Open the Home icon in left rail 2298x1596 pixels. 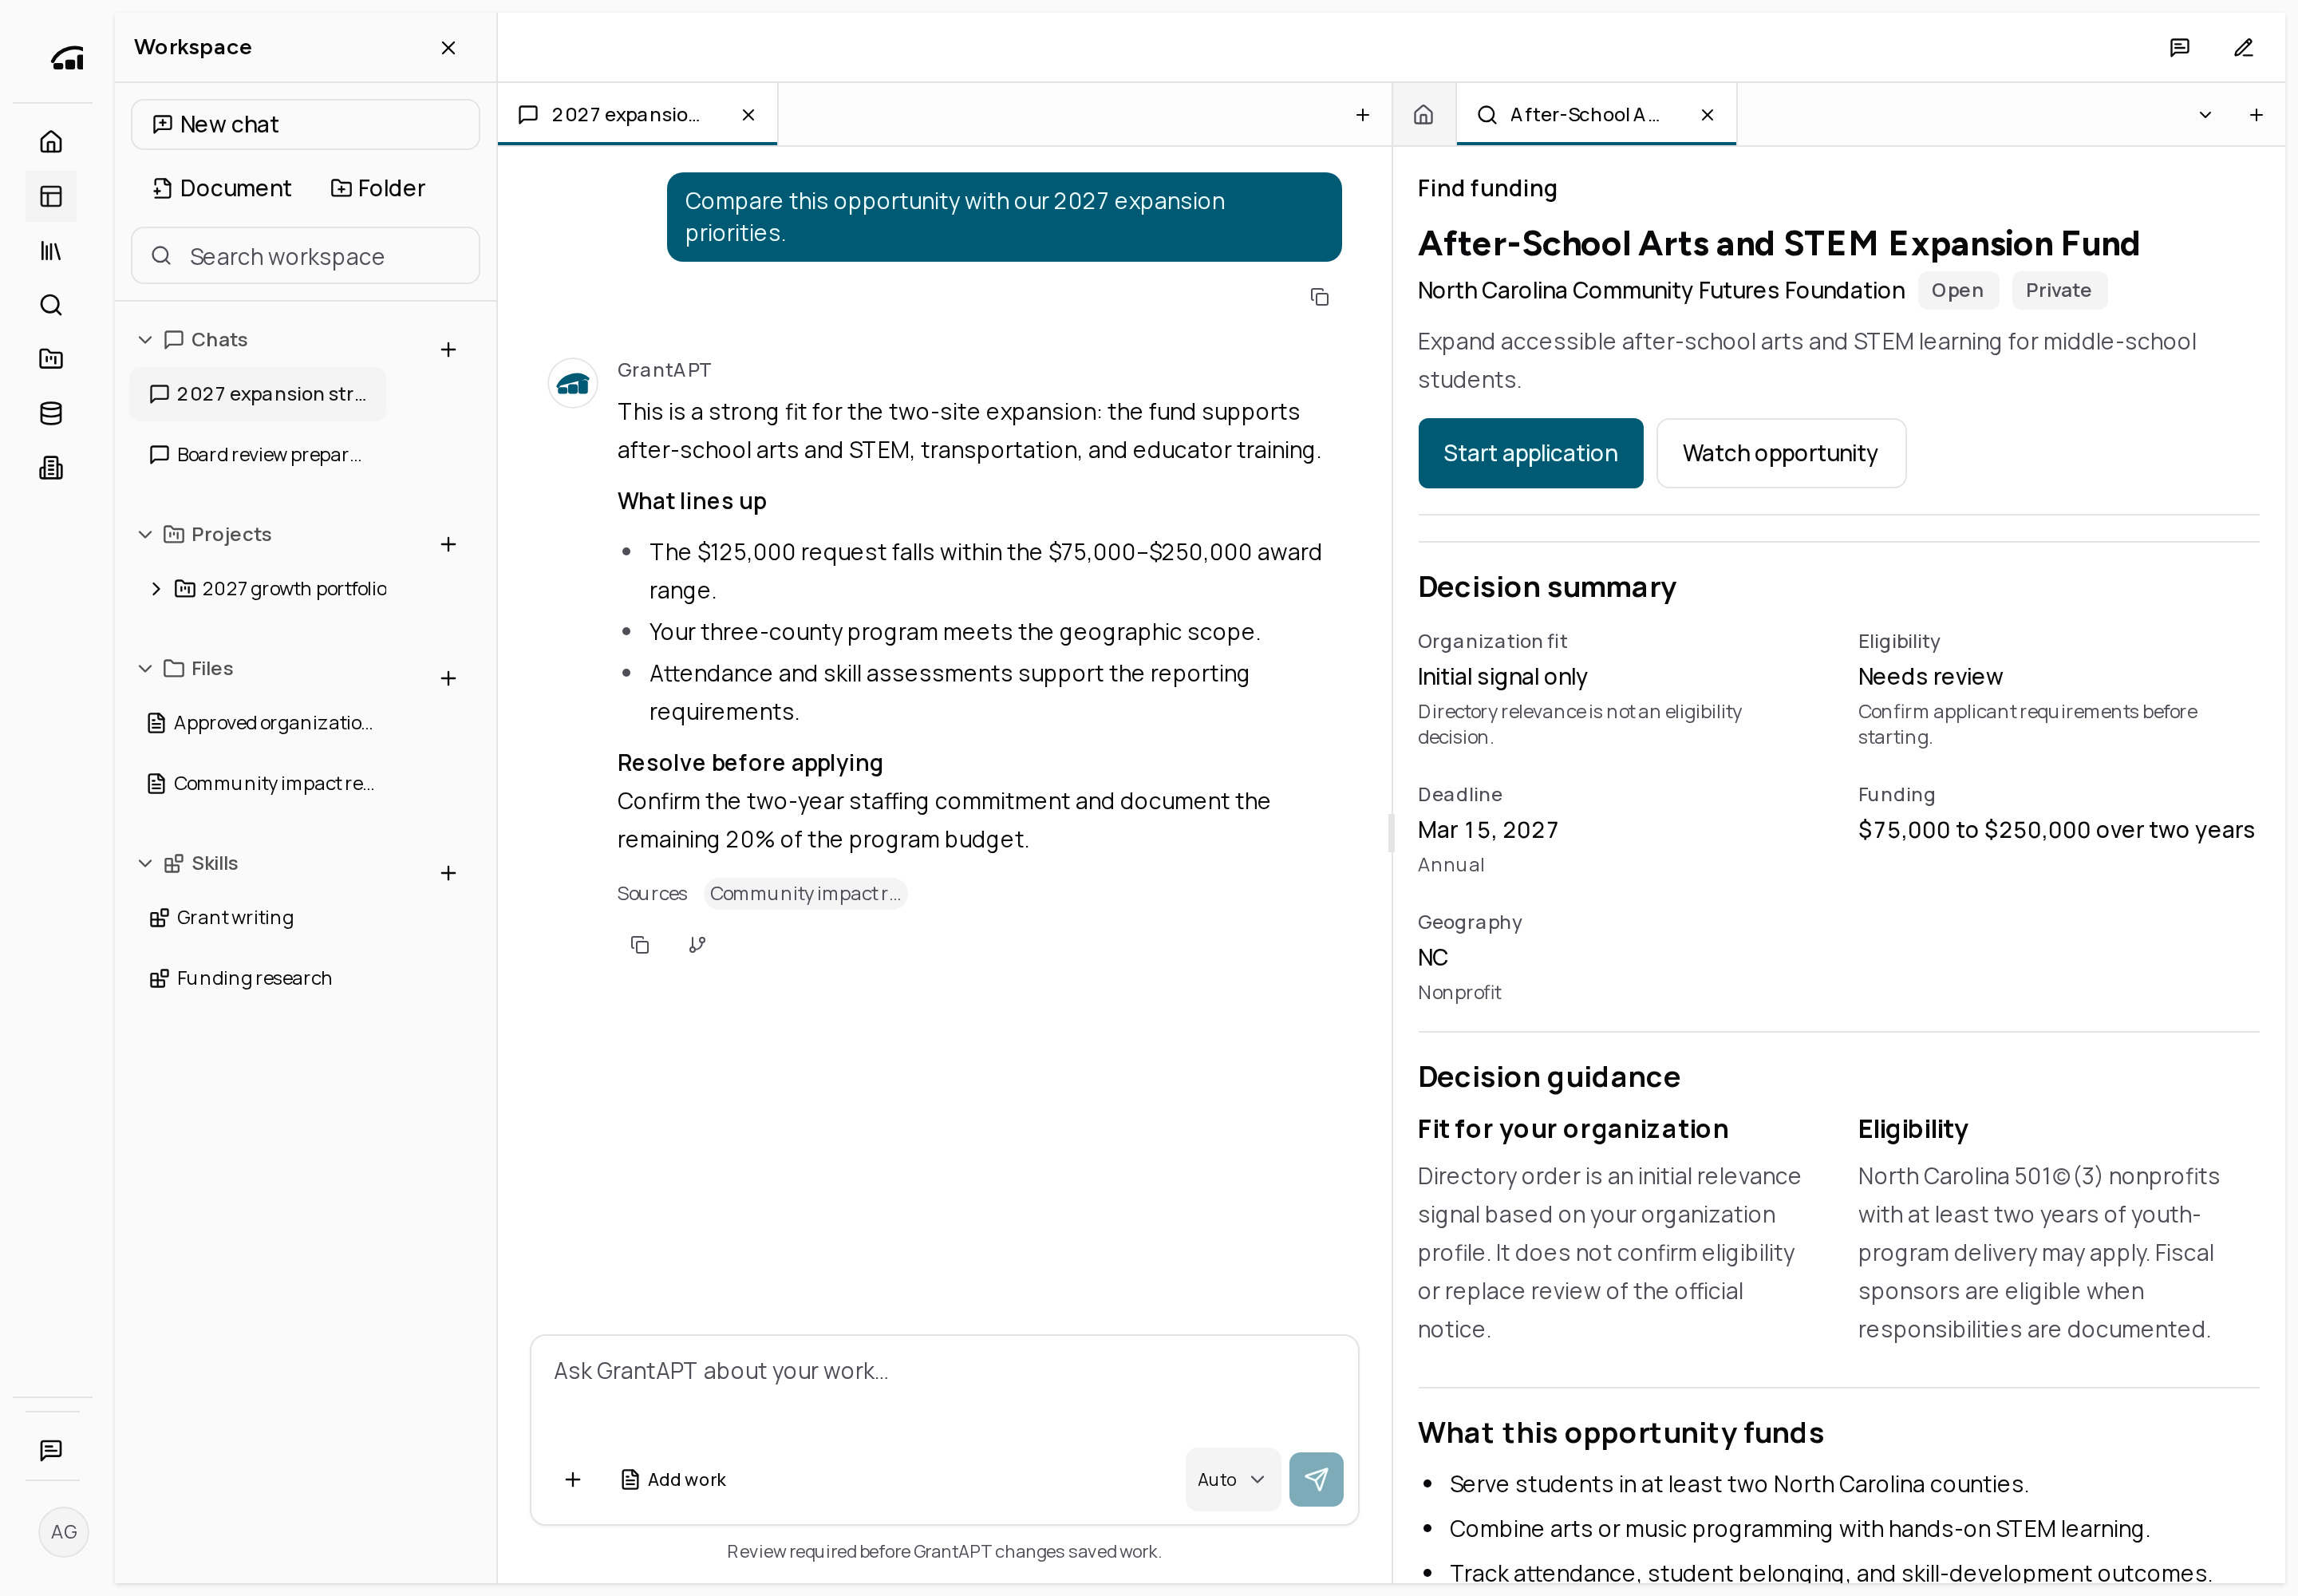click(x=51, y=142)
